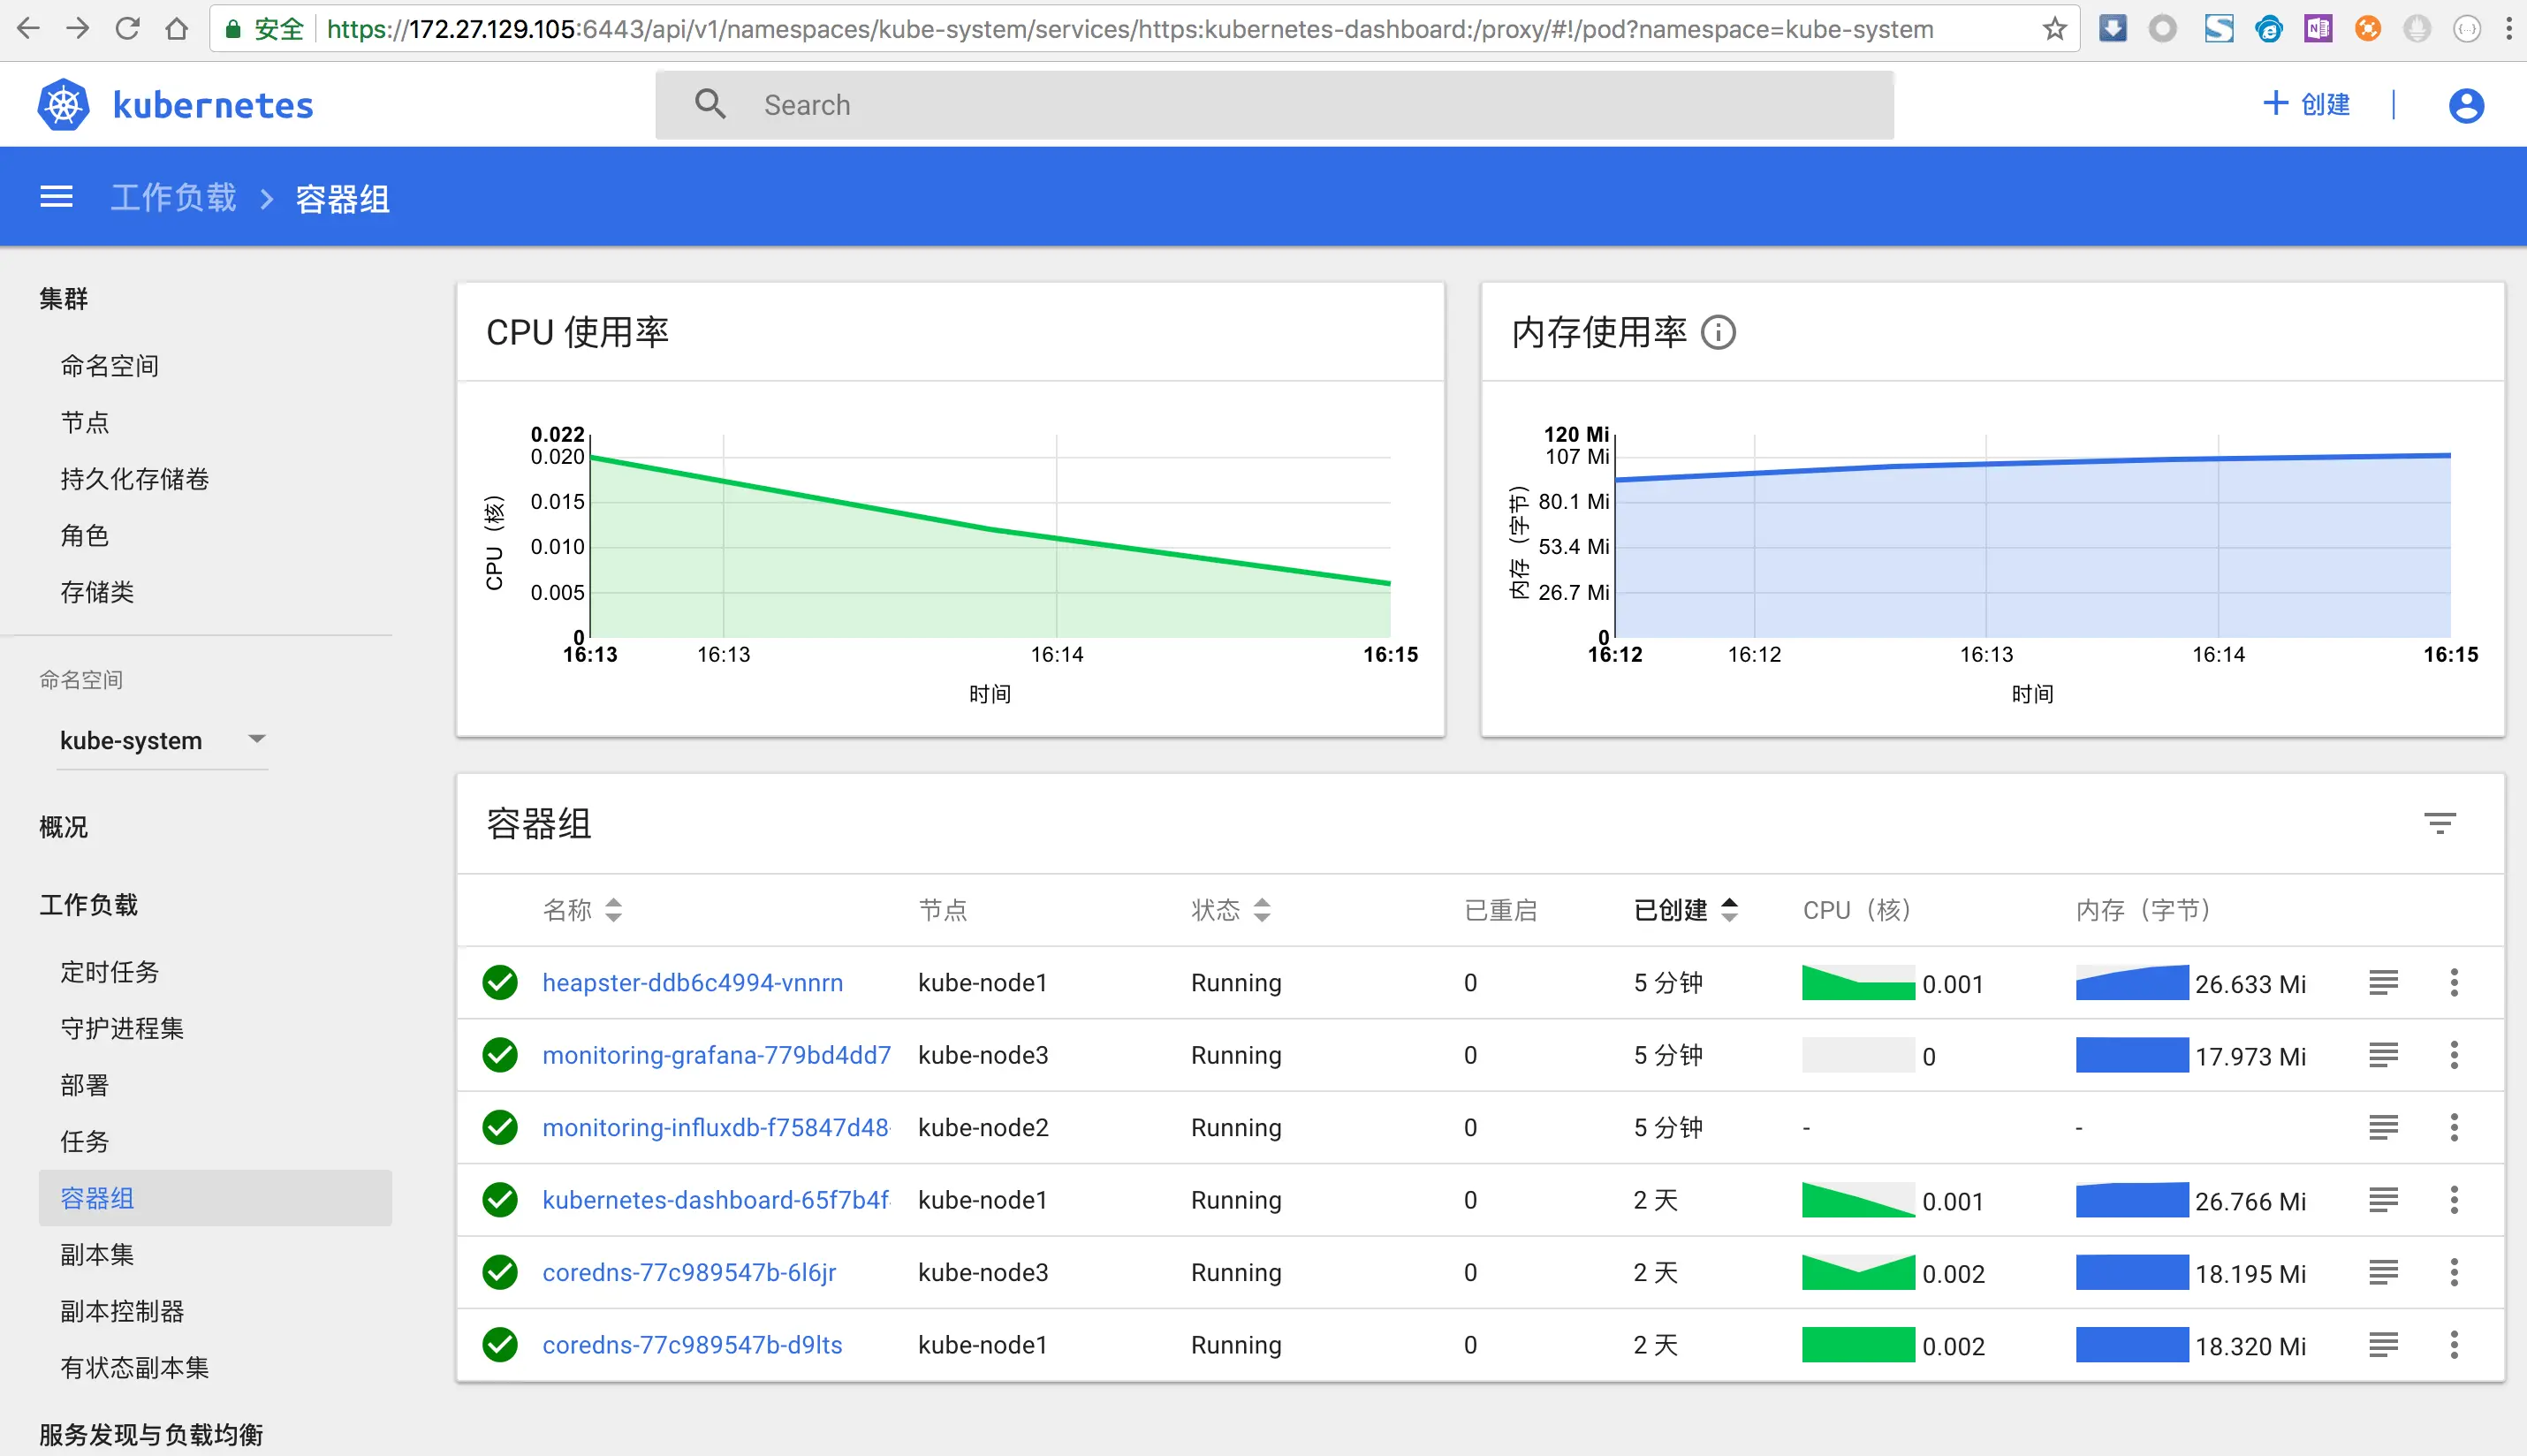The height and width of the screenshot is (1456, 2527).
Task: Bookmark page with the star icon
Action: click(x=2054, y=29)
